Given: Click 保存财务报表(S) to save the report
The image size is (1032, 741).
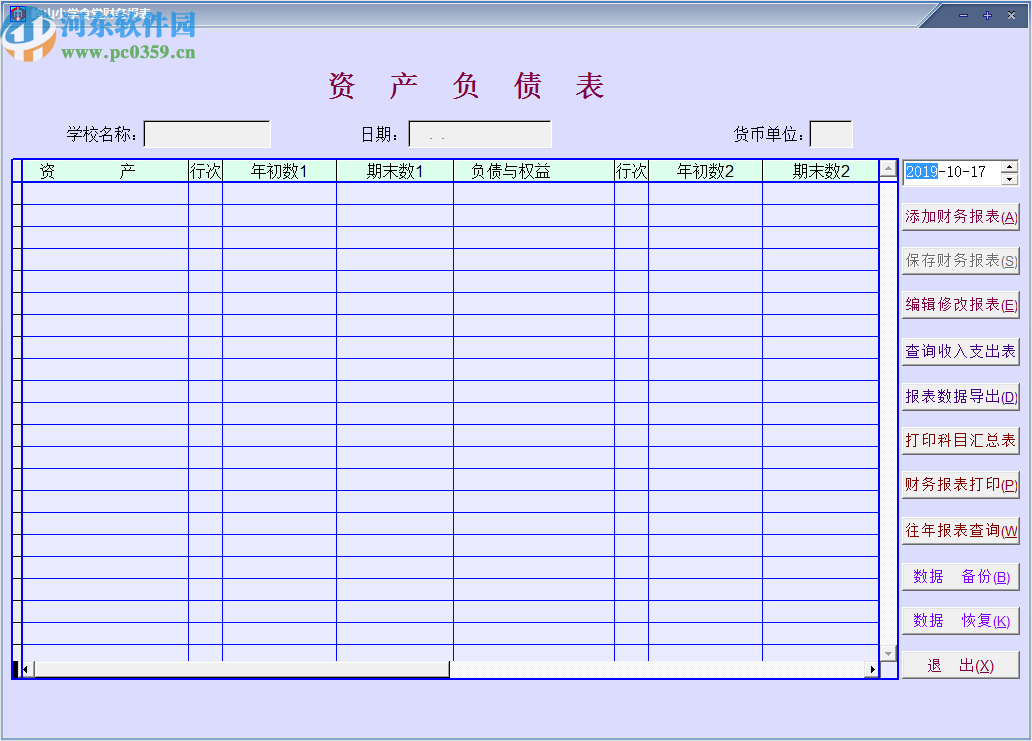Looking at the screenshot, I should (960, 260).
